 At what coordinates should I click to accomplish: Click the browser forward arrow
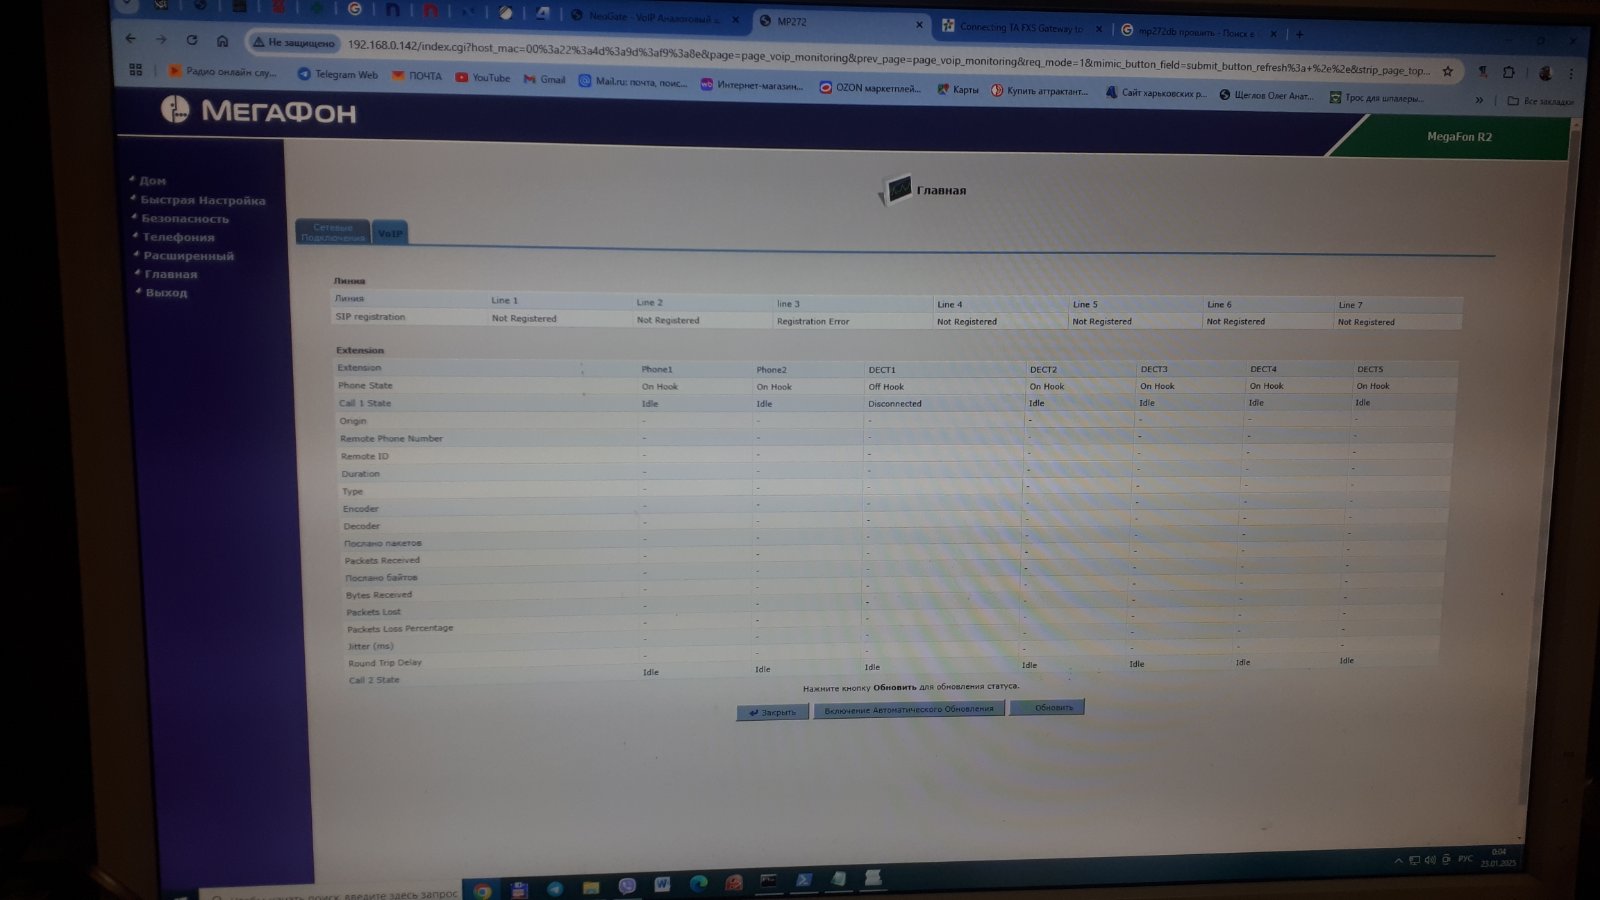(161, 39)
